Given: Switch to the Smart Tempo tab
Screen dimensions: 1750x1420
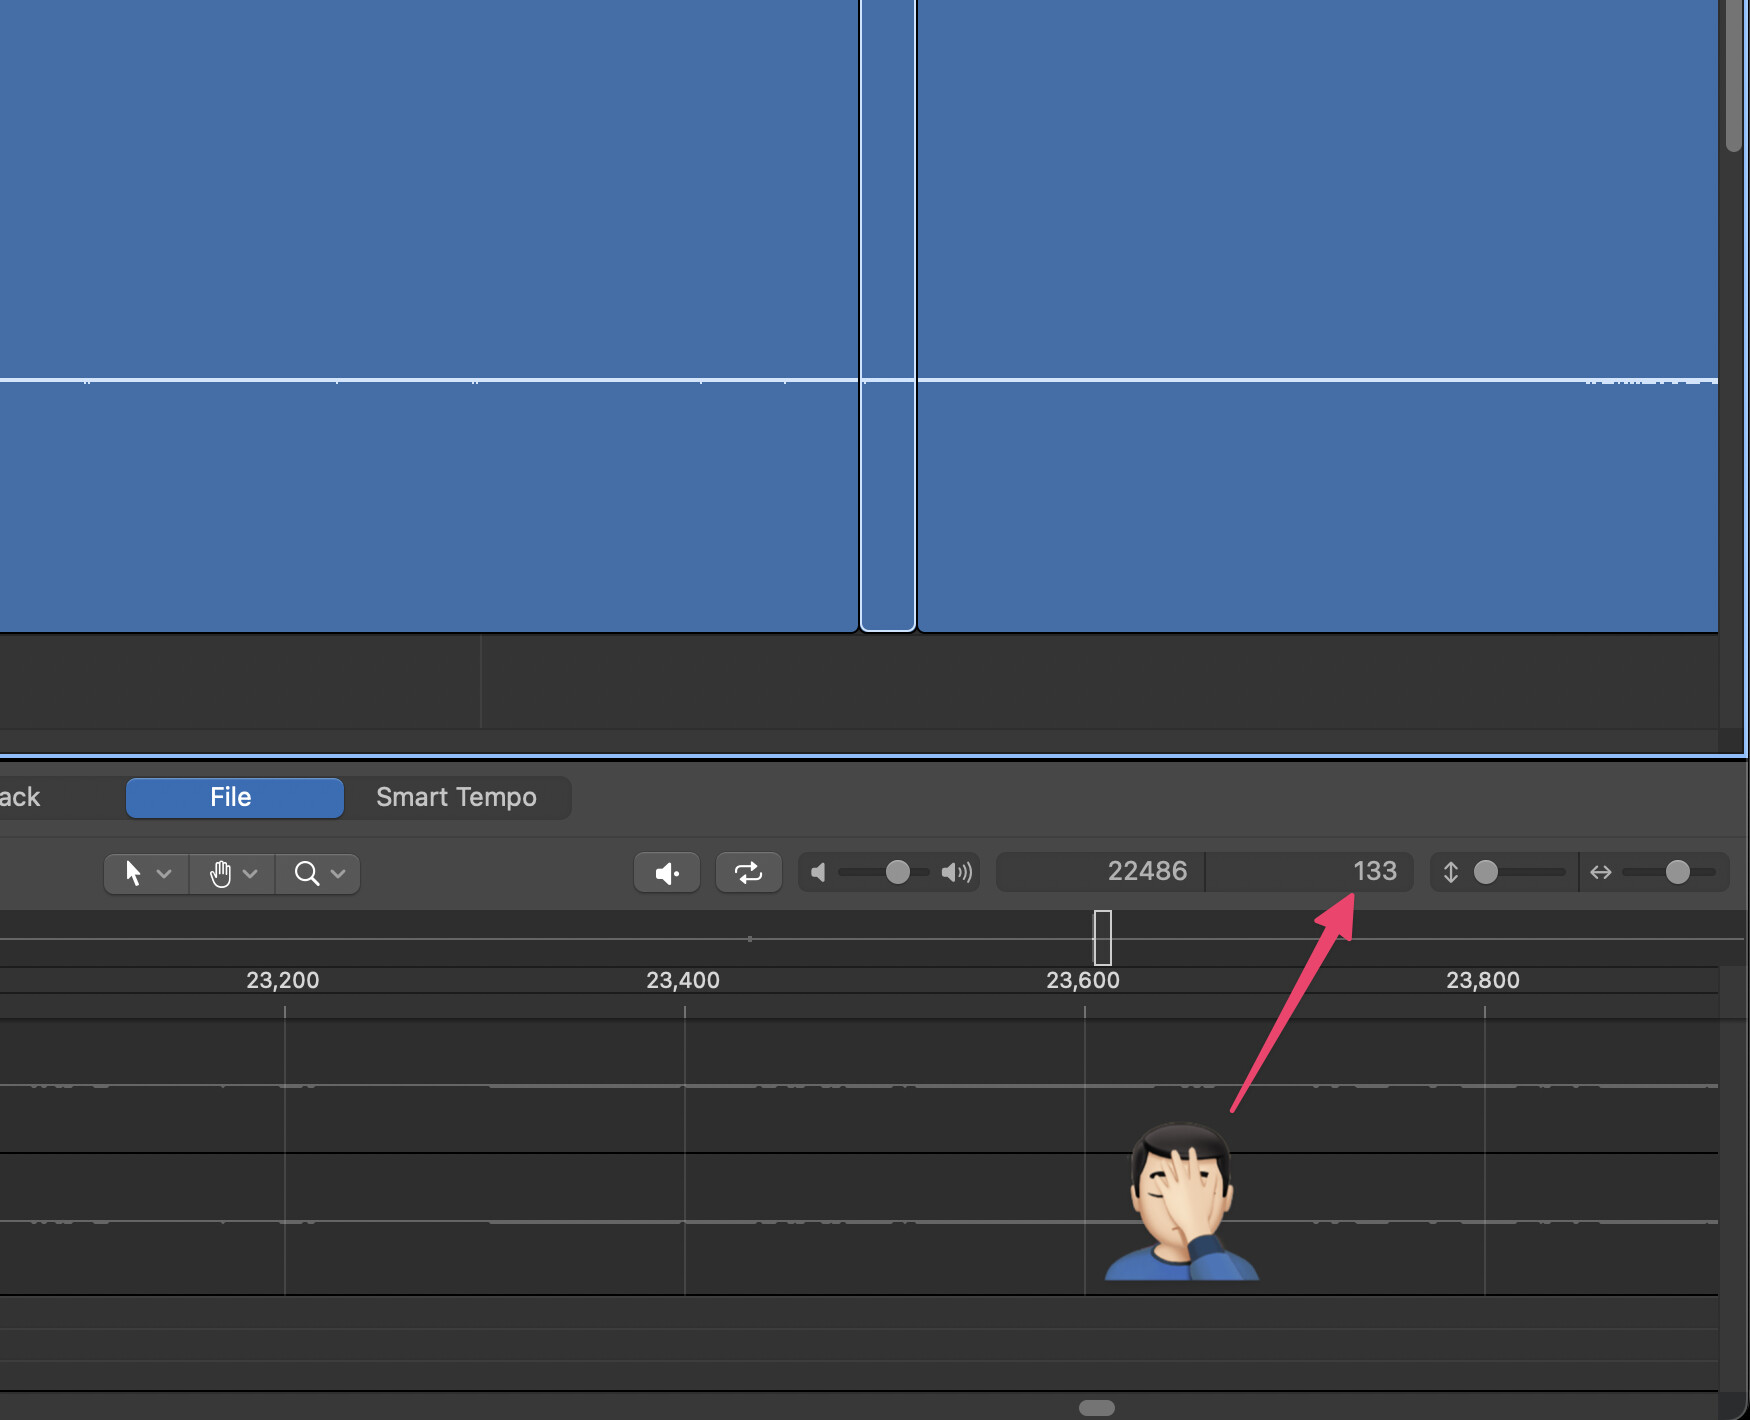Looking at the screenshot, I should 456,797.
